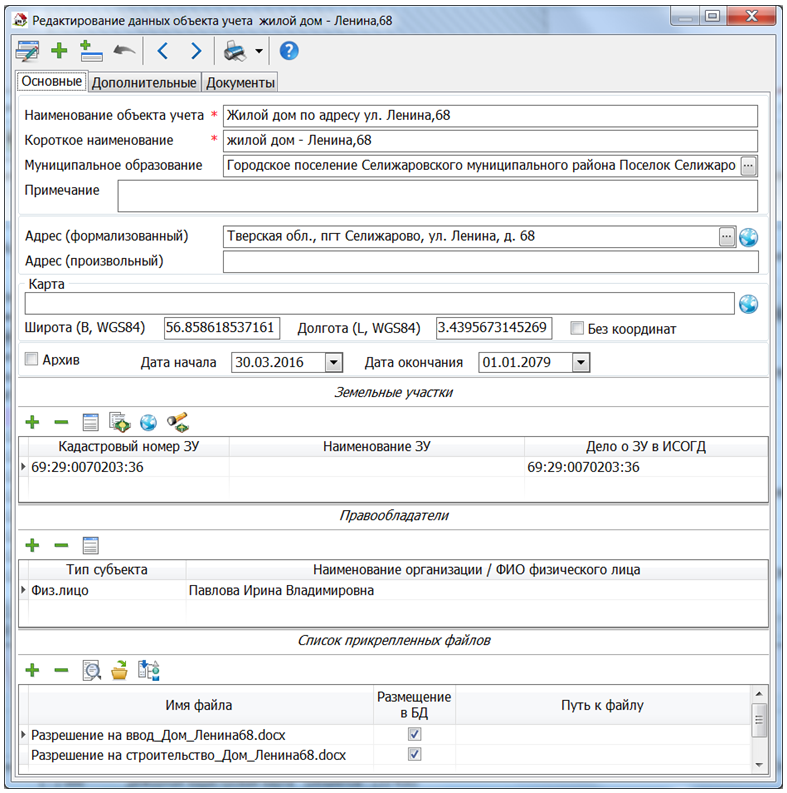The width and height of the screenshot is (787, 793).
Task: Open the Дата начала date dropdown
Action: click(334, 362)
